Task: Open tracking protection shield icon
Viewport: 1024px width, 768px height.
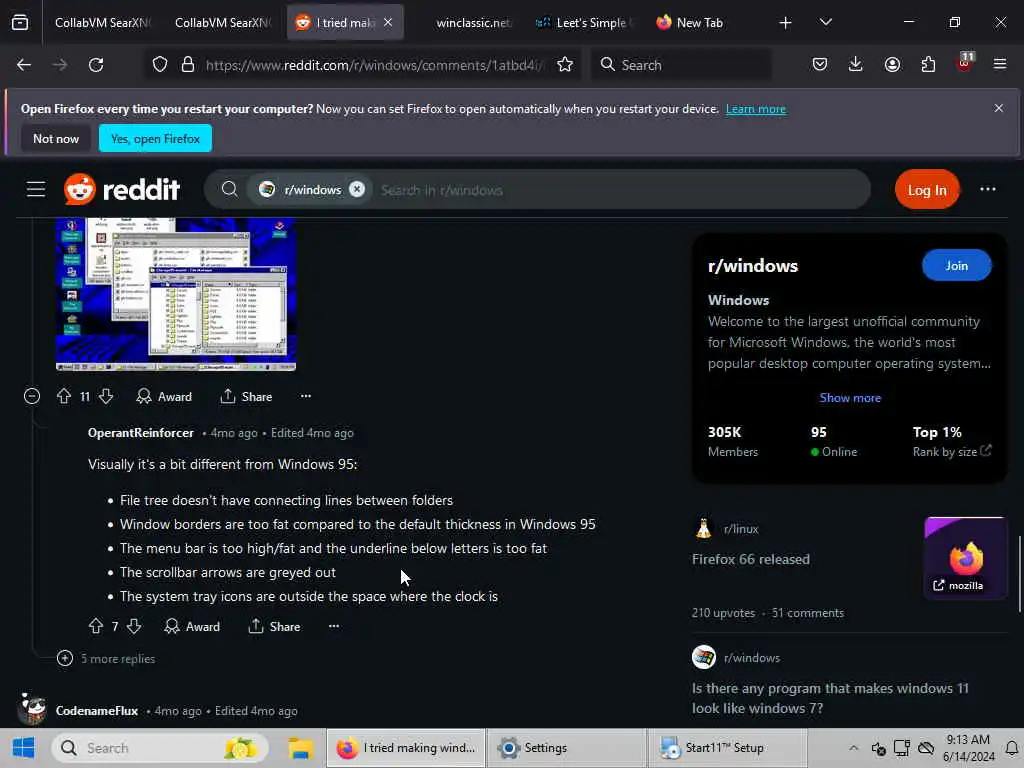Action: point(159,65)
